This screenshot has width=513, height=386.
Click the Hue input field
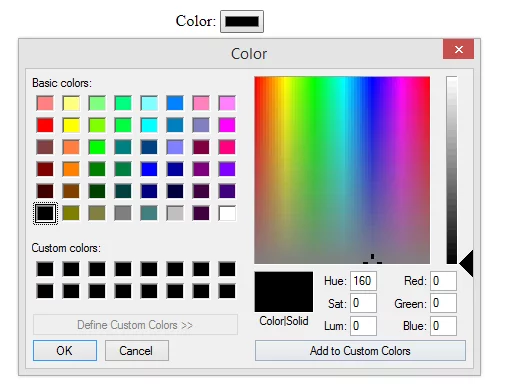[x=363, y=281]
